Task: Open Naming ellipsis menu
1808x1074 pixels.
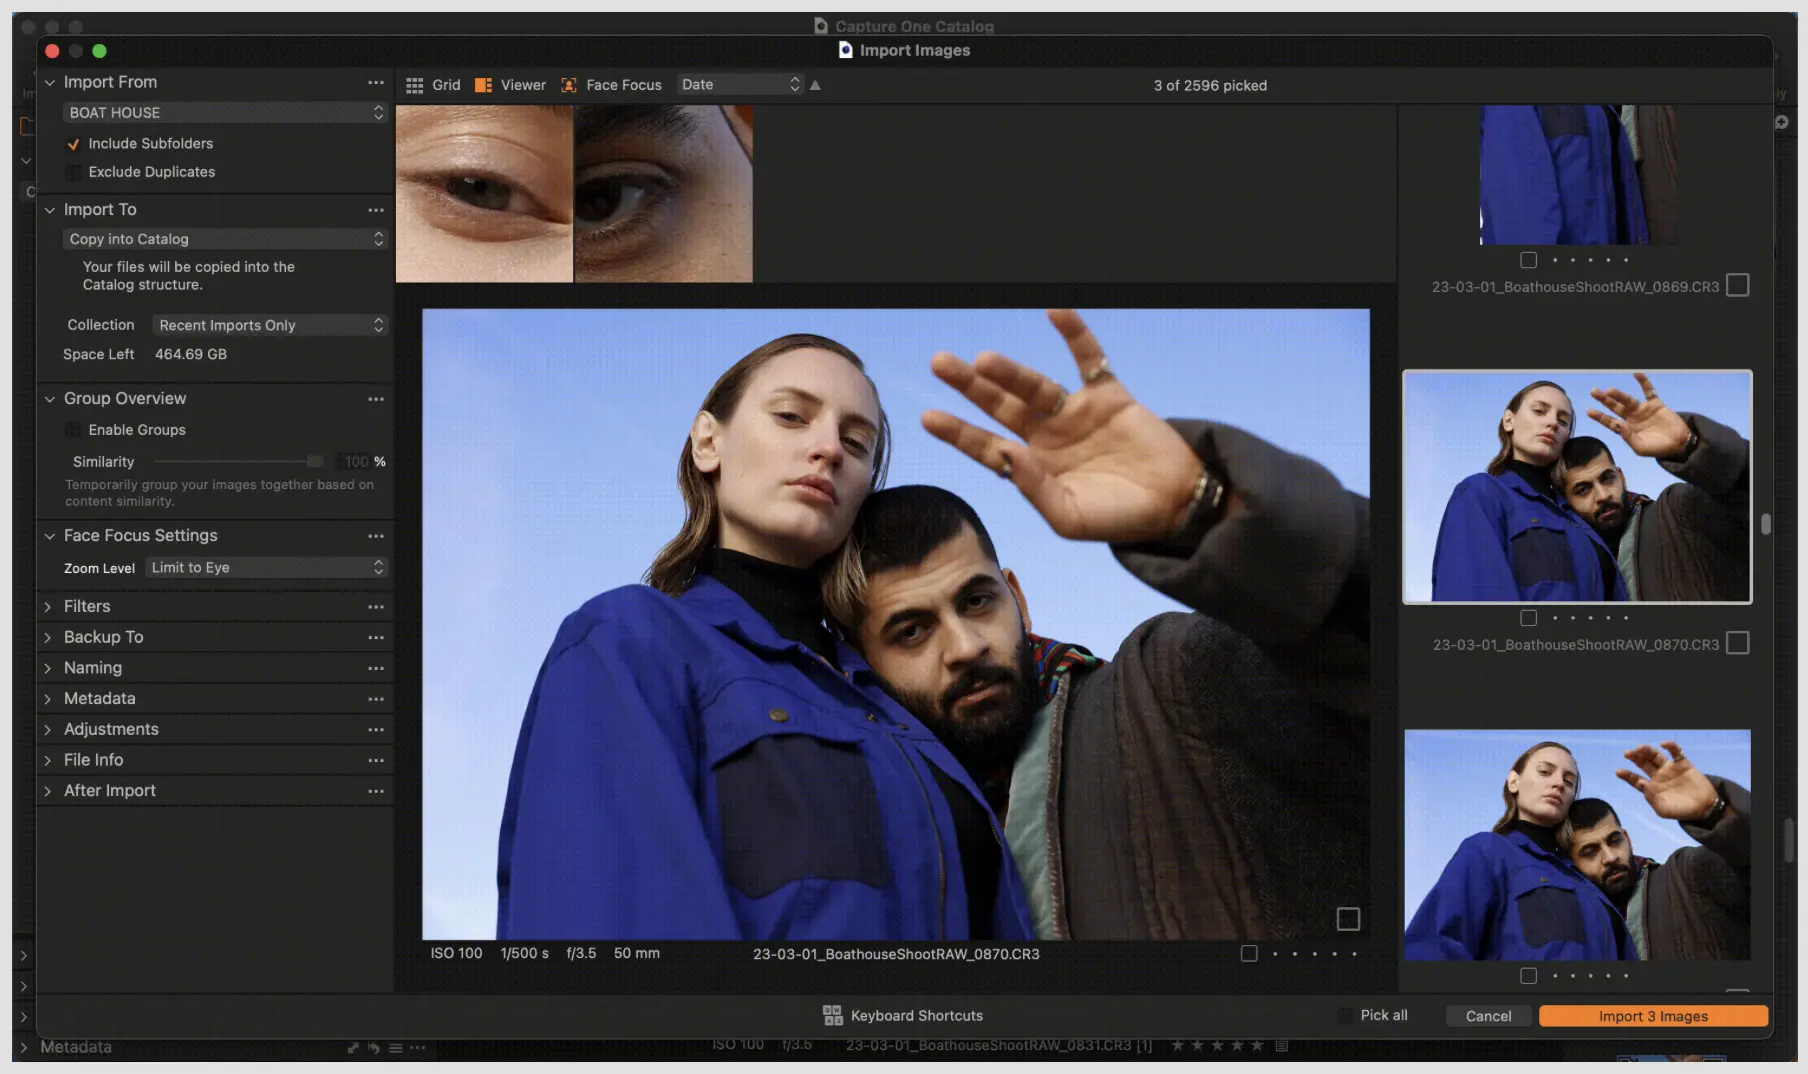Action: click(x=375, y=668)
